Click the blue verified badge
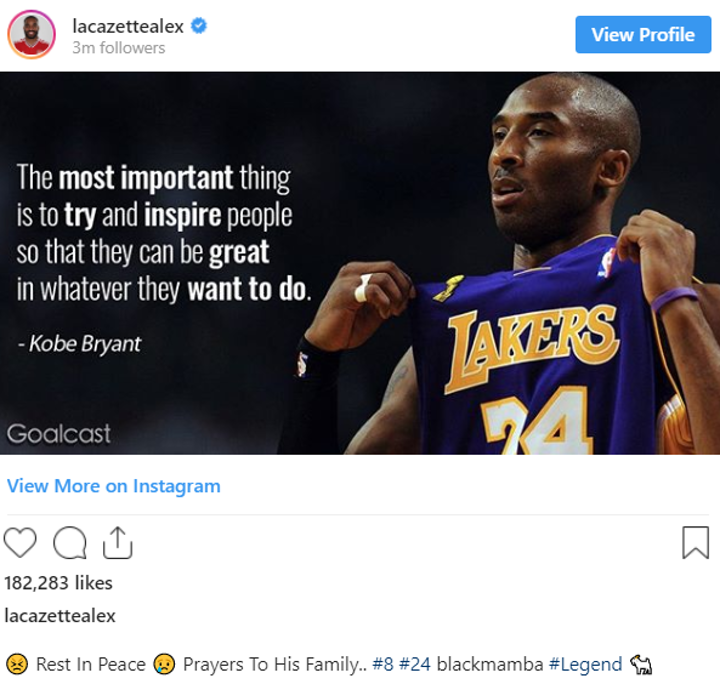This screenshot has width=720, height=684. point(199,26)
